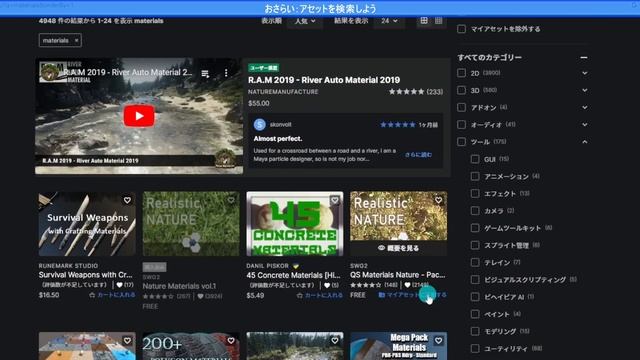640x360 pixels.
Task: Favorite the Nature Materials vol.1 asset
Action: coord(231,200)
